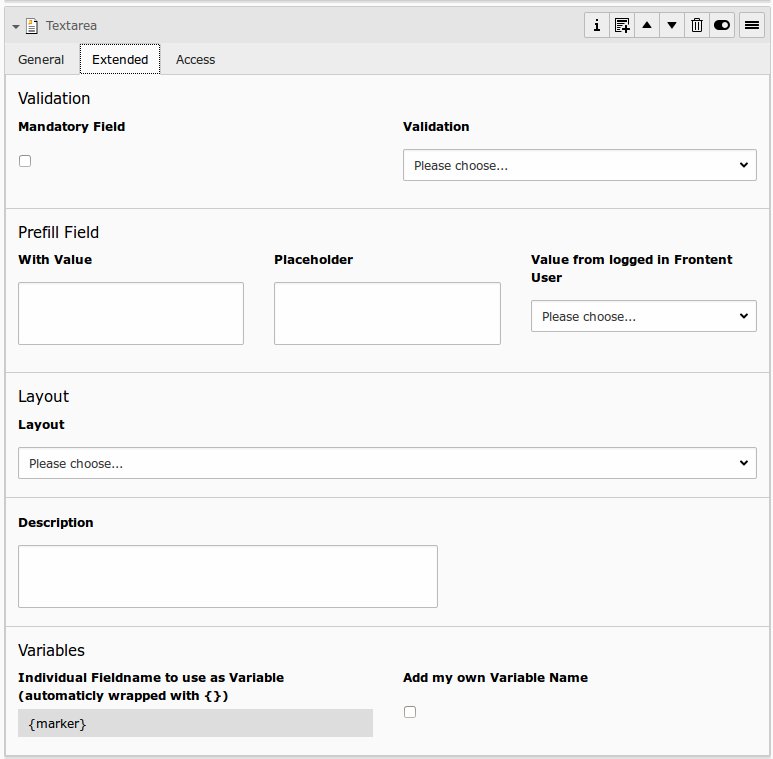Click the Placeholder text box
The image size is (773, 759).
click(x=387, y=313)
